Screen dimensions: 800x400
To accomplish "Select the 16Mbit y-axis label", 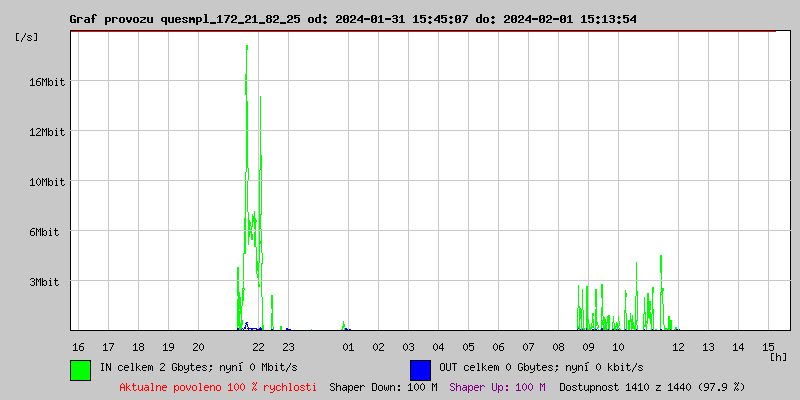I will click(x=46, y=82).
